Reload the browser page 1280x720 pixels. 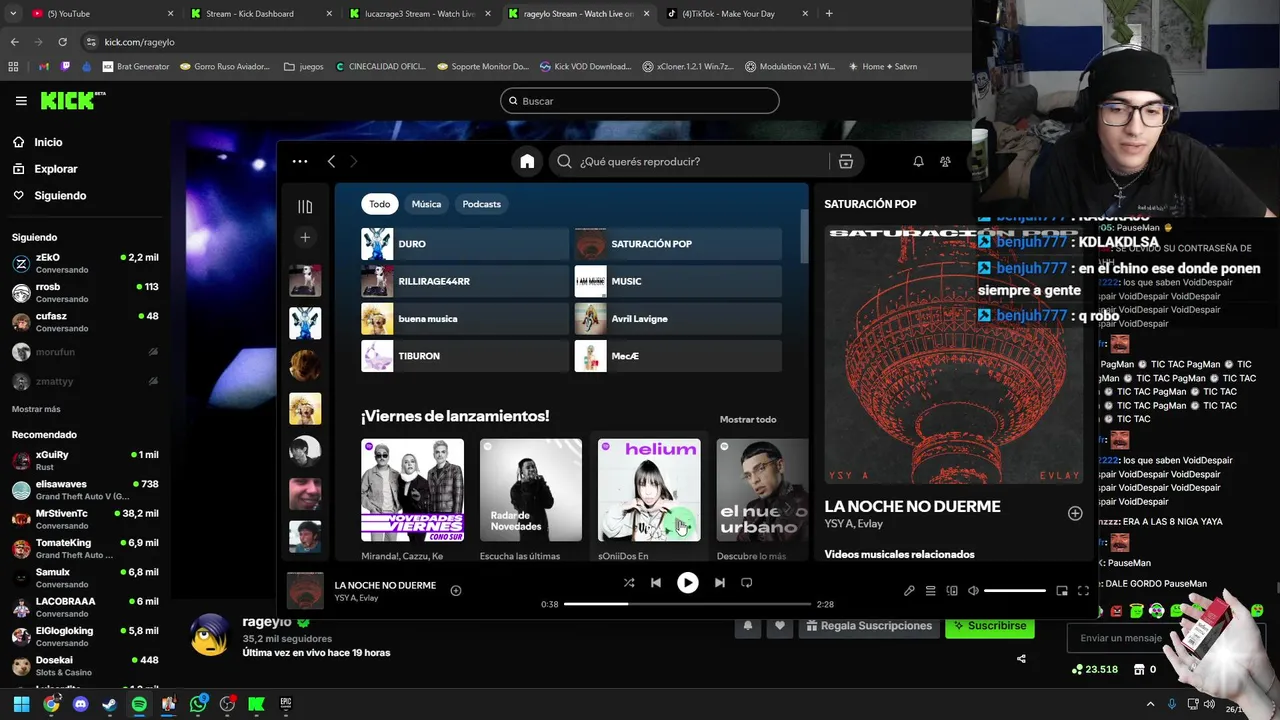click(x=62, y=42)
